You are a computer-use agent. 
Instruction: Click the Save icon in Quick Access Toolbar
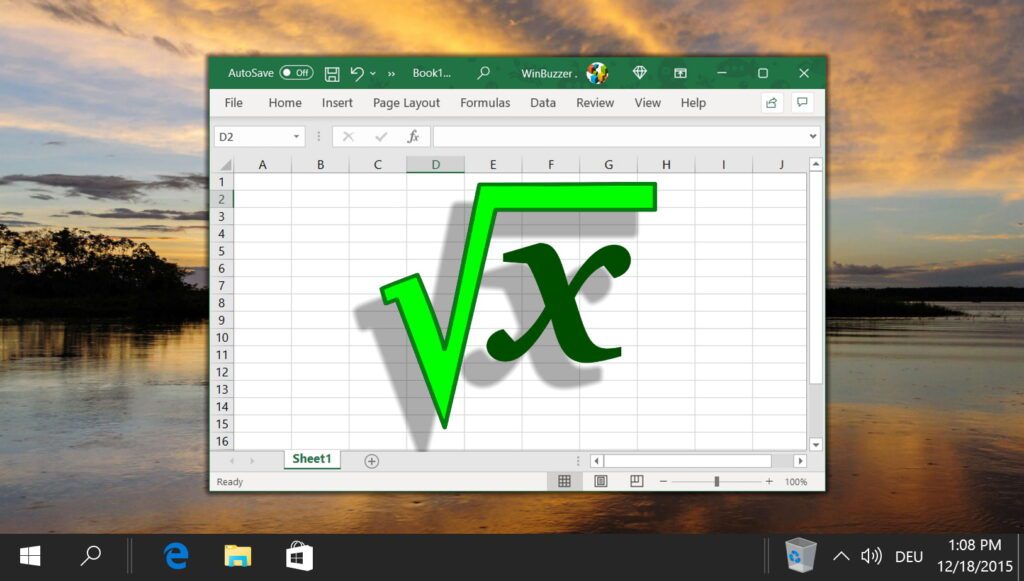tap(332, 73)
